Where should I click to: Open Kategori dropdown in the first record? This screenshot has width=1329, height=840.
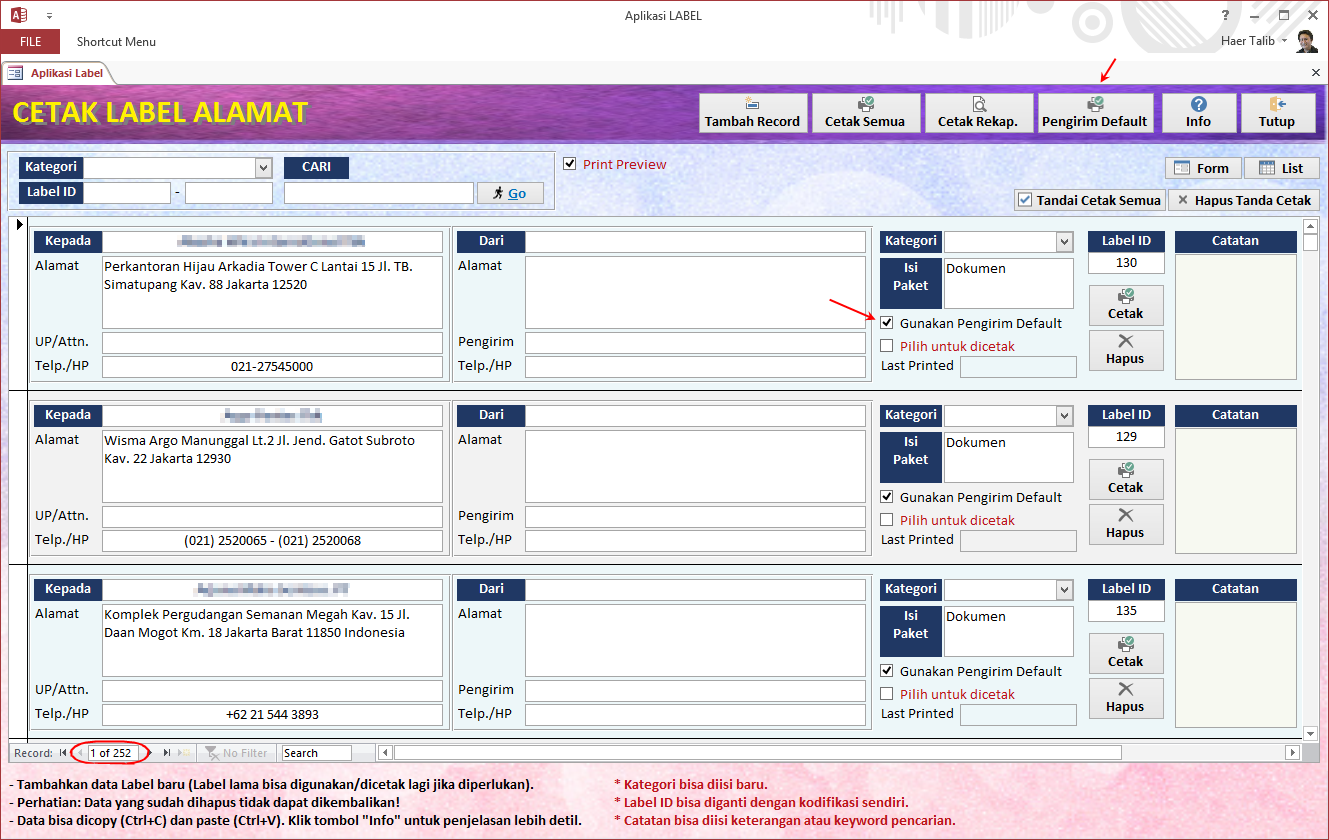[x=1064, y=241]
